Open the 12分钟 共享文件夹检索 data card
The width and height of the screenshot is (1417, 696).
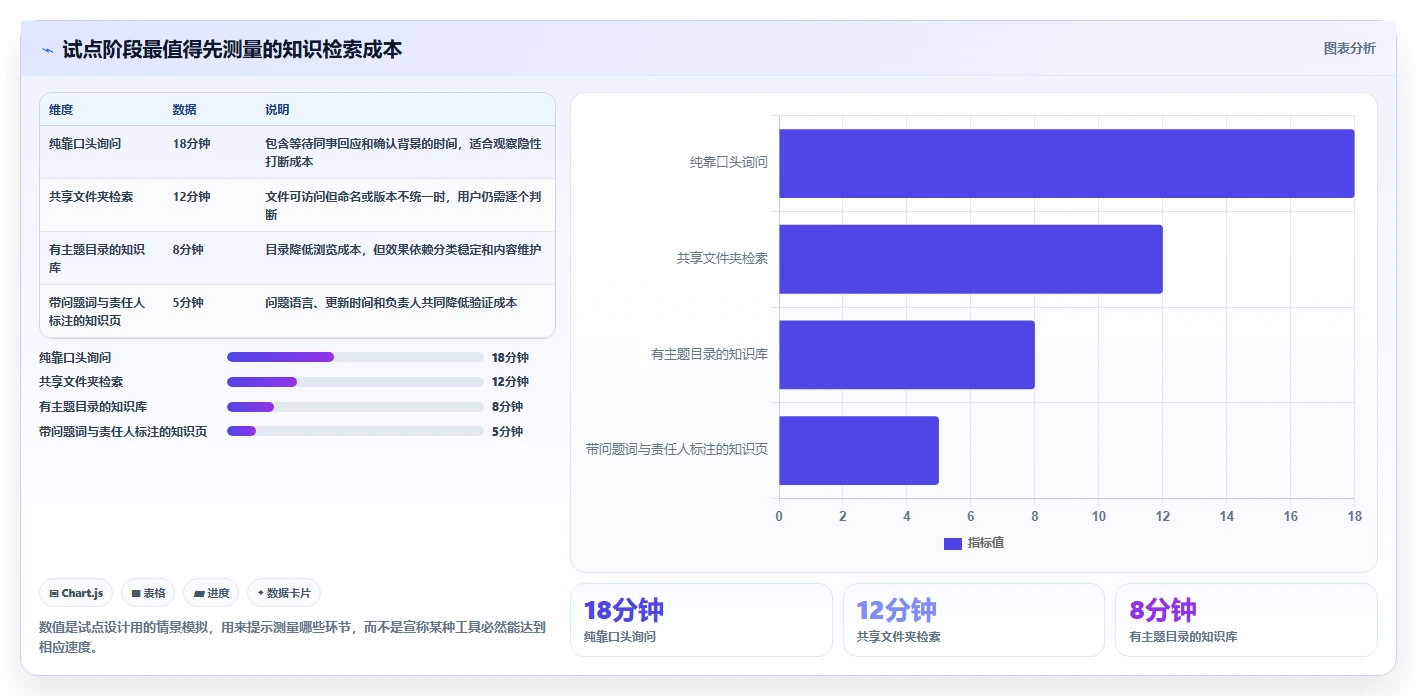(x=974, y=620)
